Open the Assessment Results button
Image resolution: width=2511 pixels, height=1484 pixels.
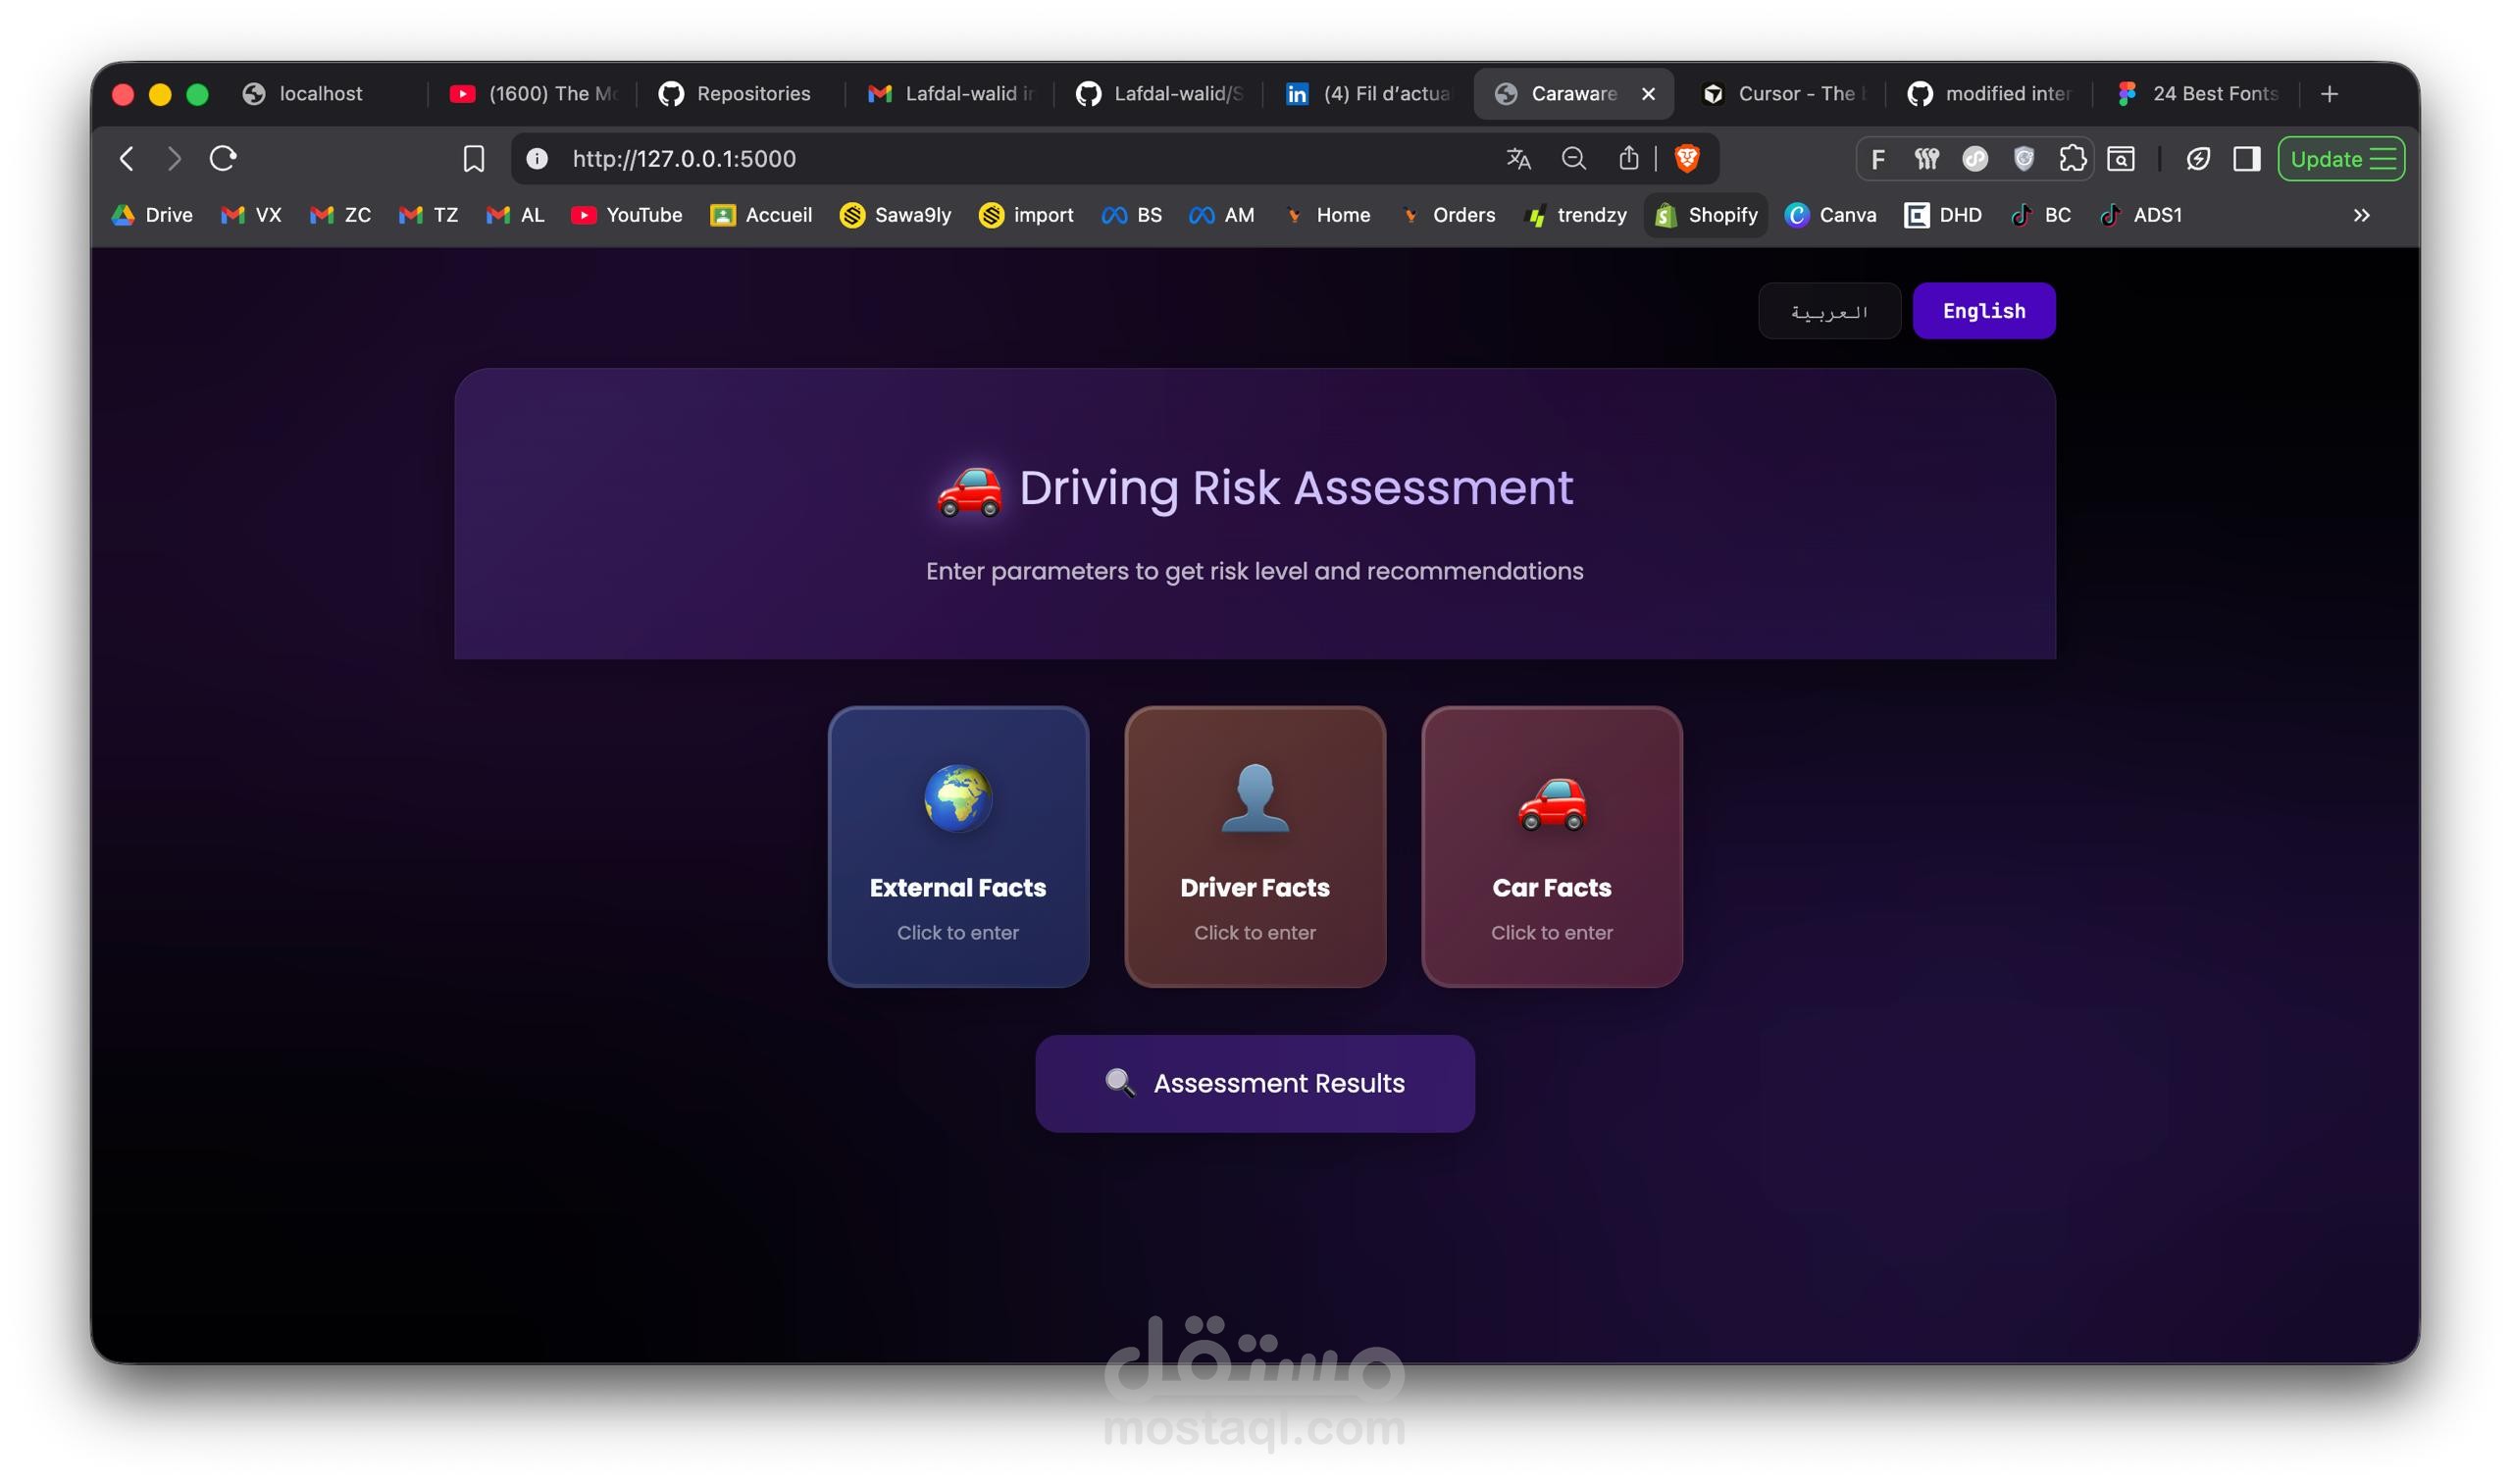(x=1254, y=1083)
